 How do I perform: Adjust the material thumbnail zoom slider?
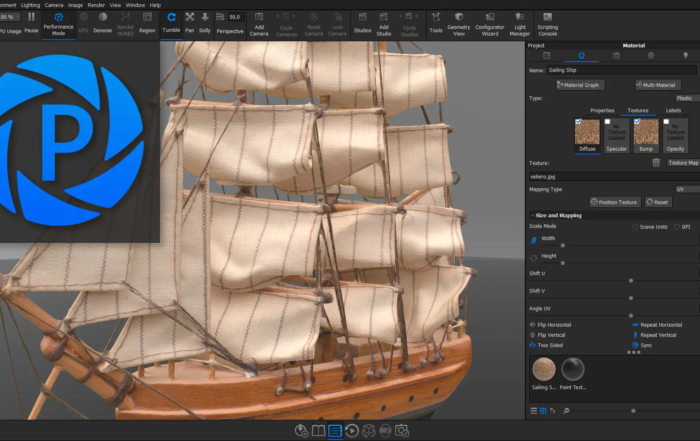point(633,411)
